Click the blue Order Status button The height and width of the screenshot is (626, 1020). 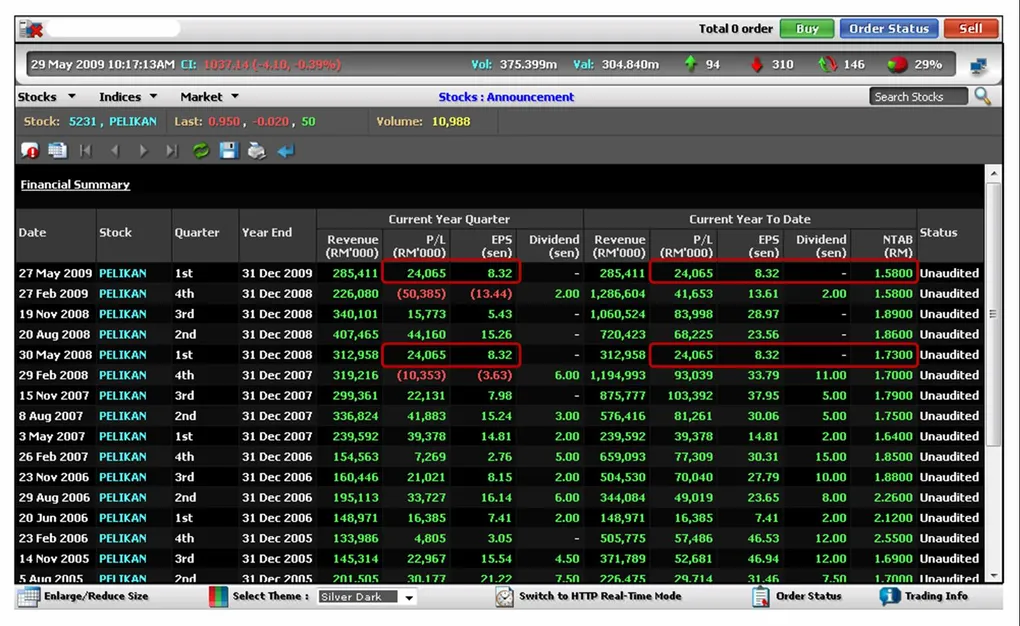point(889,29)
